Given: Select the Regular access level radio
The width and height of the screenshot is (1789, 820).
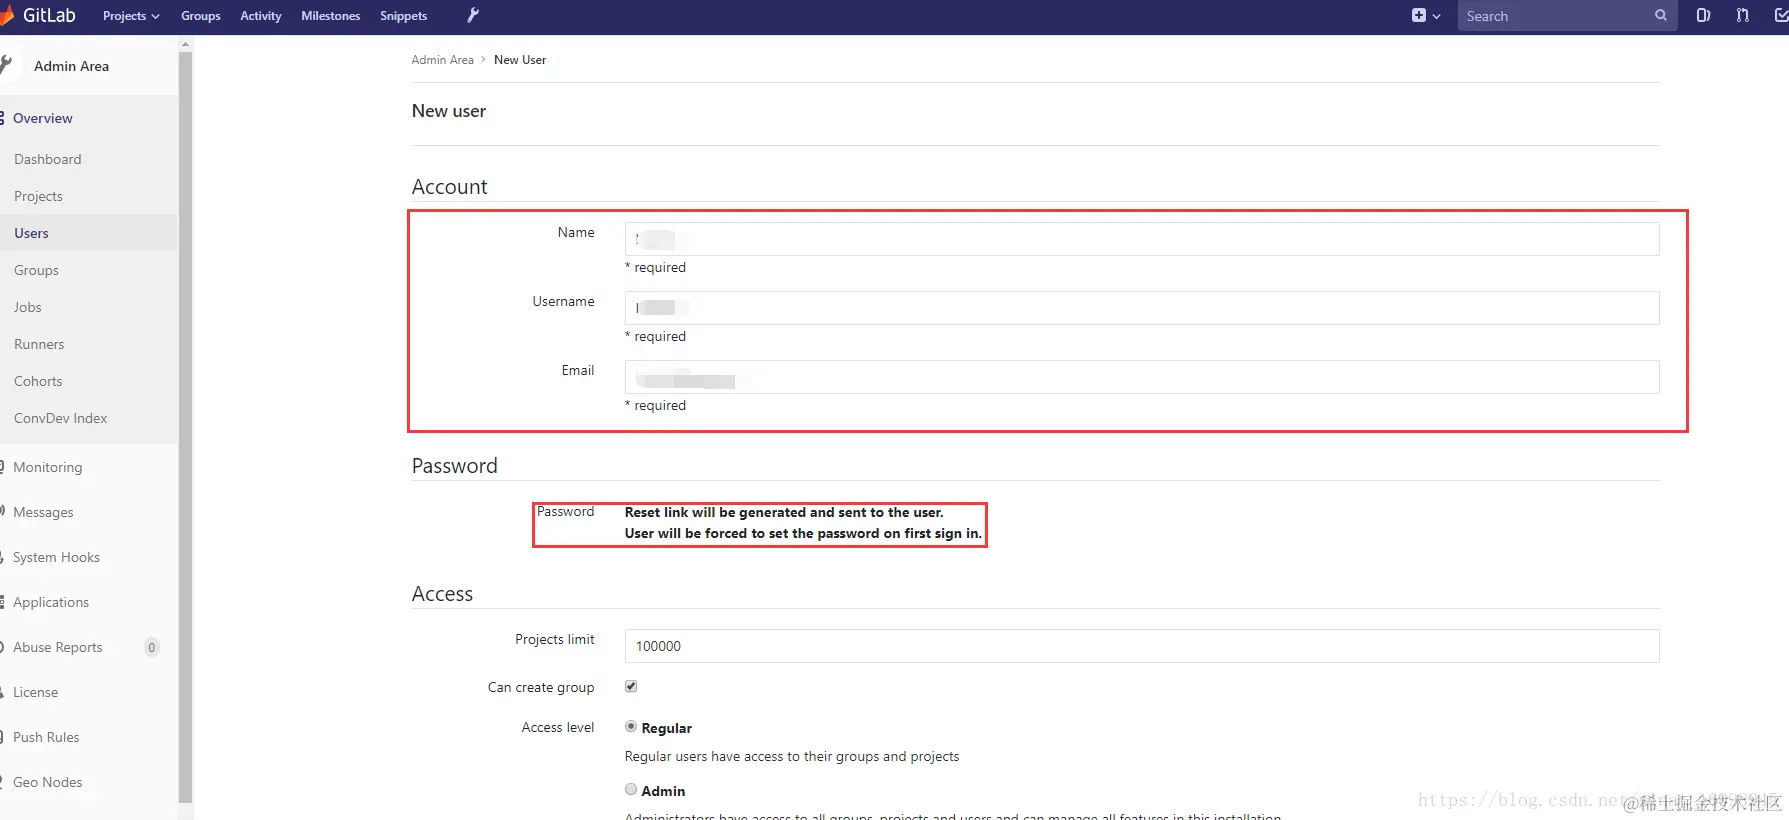Looking at the screenshot, I should point(631,726).
